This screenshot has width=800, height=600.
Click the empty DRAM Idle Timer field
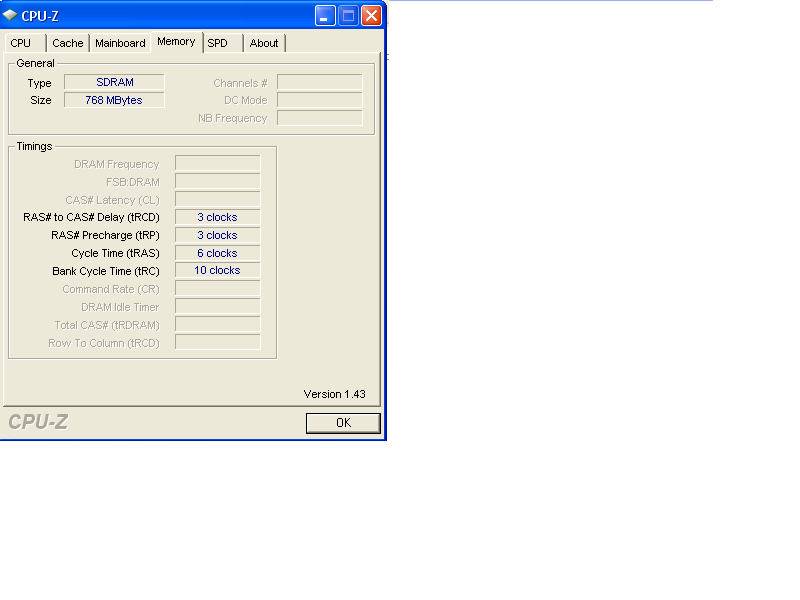tap(217, 306)
